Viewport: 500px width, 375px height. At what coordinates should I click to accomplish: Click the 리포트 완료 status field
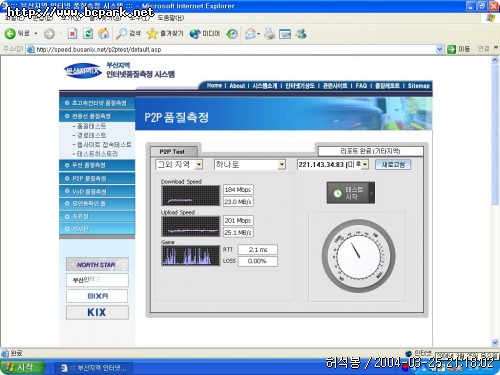[x=370, y=151]
